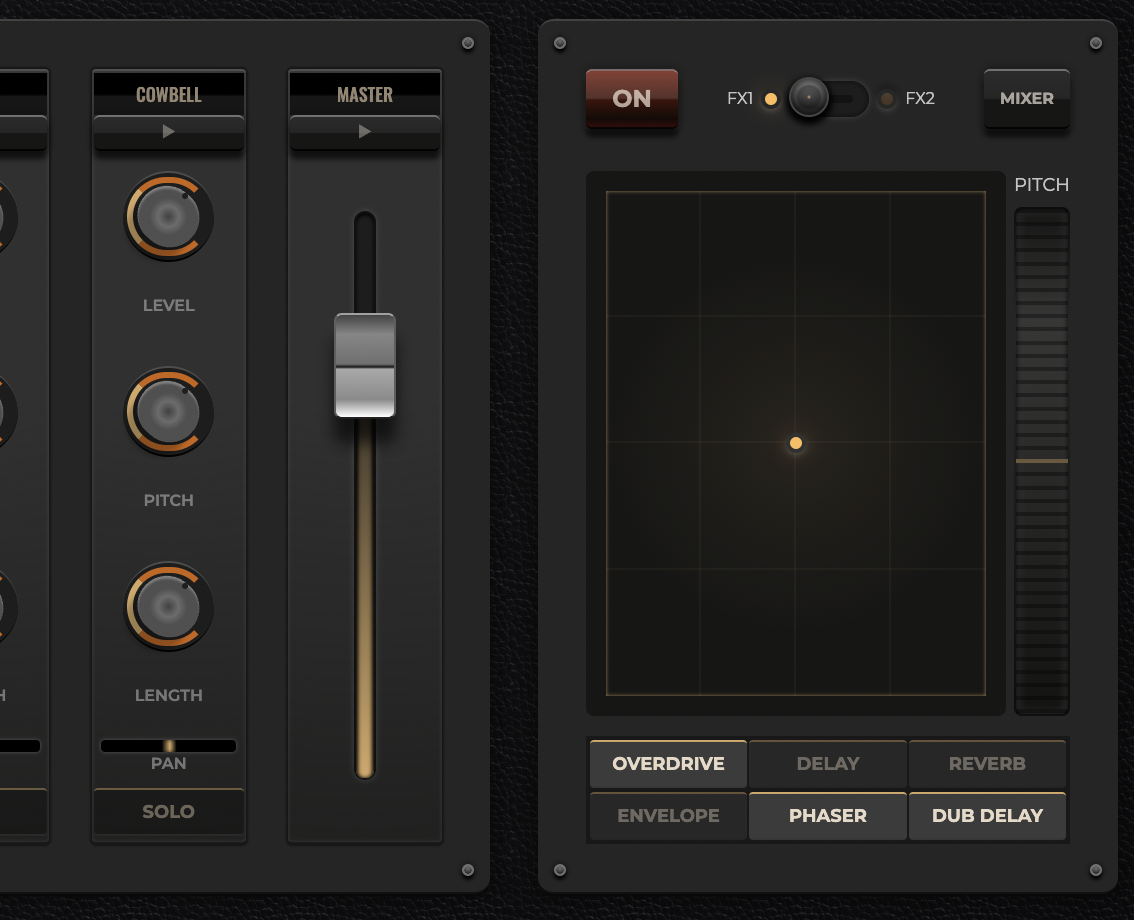The height and width of the screenshot is (920, 1134).
Task: Toggle SOLO on the Cowbell channel
Action: click(x=168, y=811)
